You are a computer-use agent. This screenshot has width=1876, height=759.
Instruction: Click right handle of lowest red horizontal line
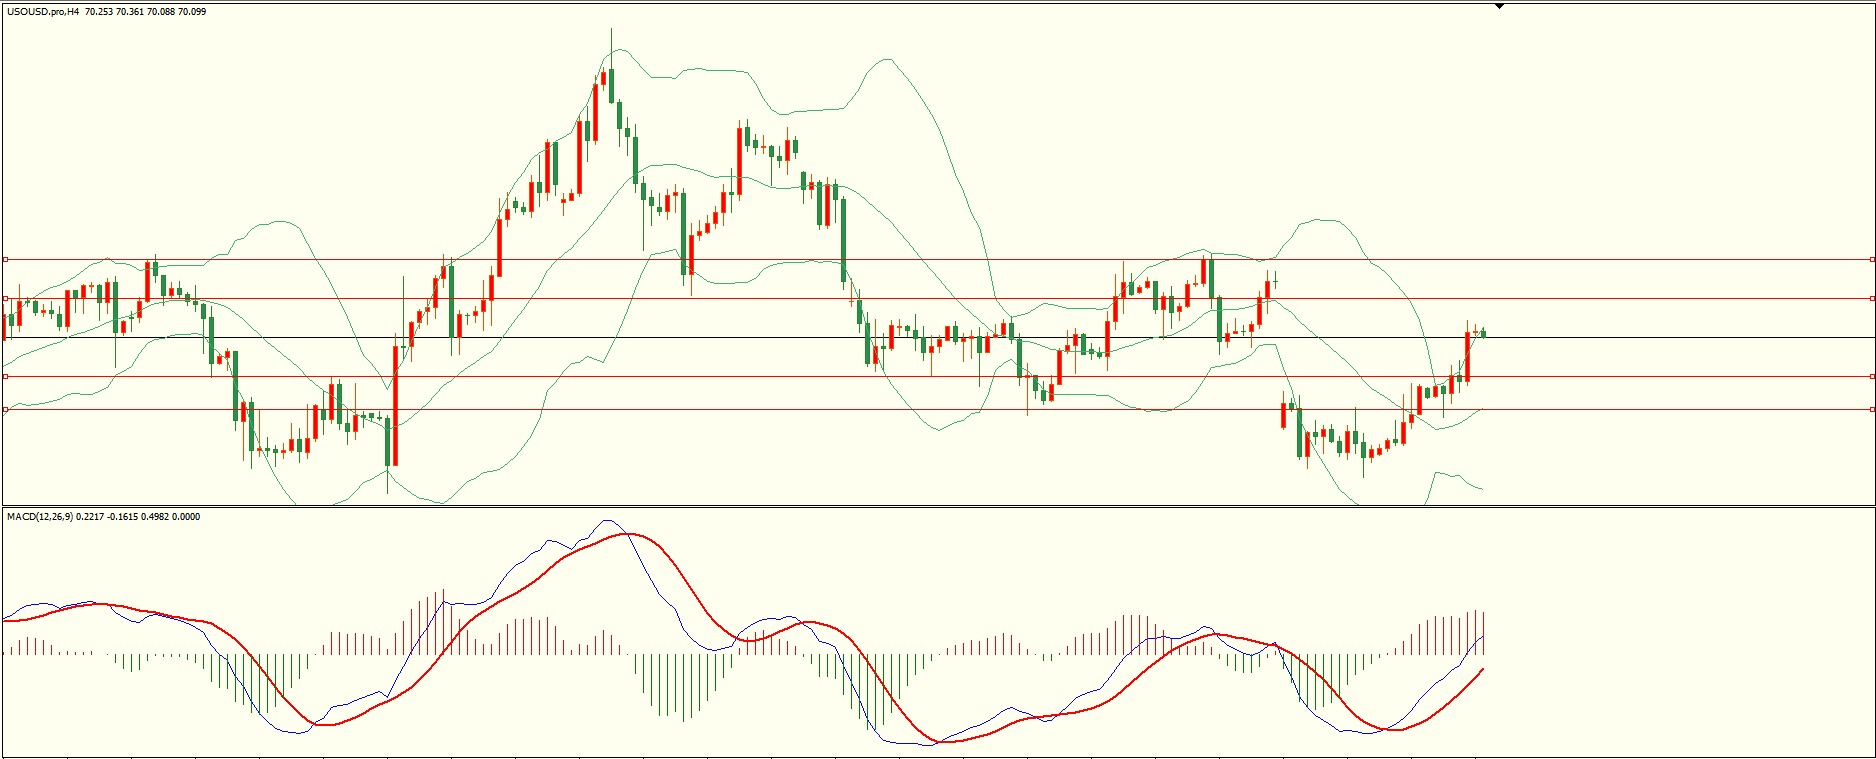point(1871,409)
